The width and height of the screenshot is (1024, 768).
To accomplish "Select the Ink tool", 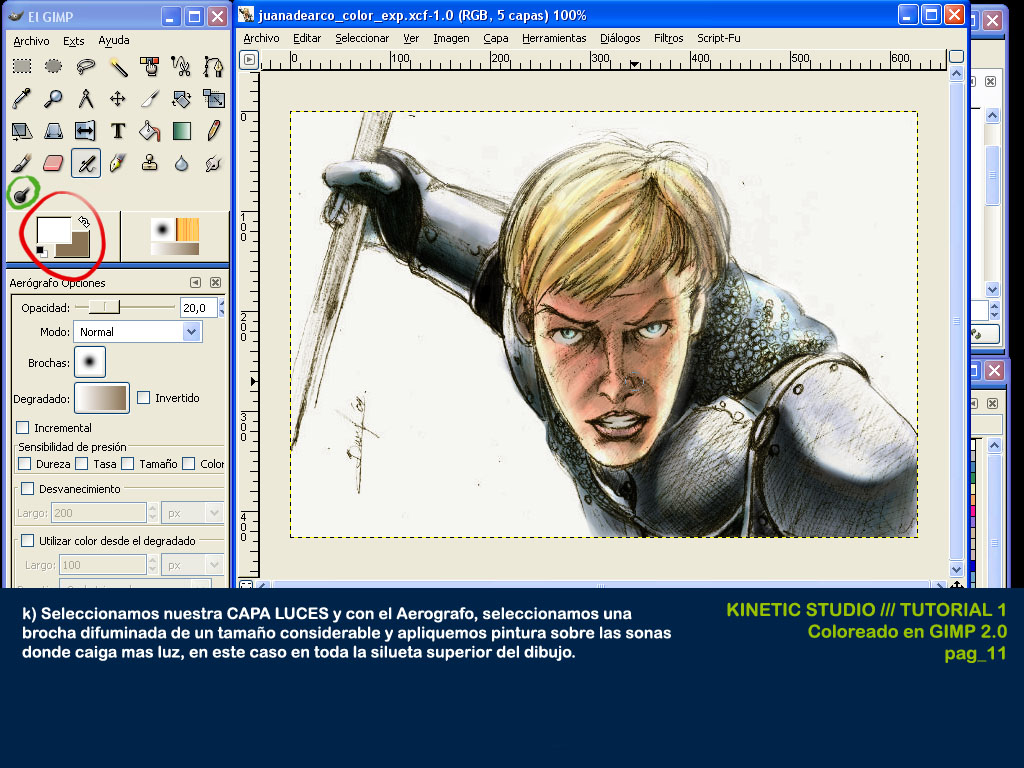I will [x=118, y=163].
